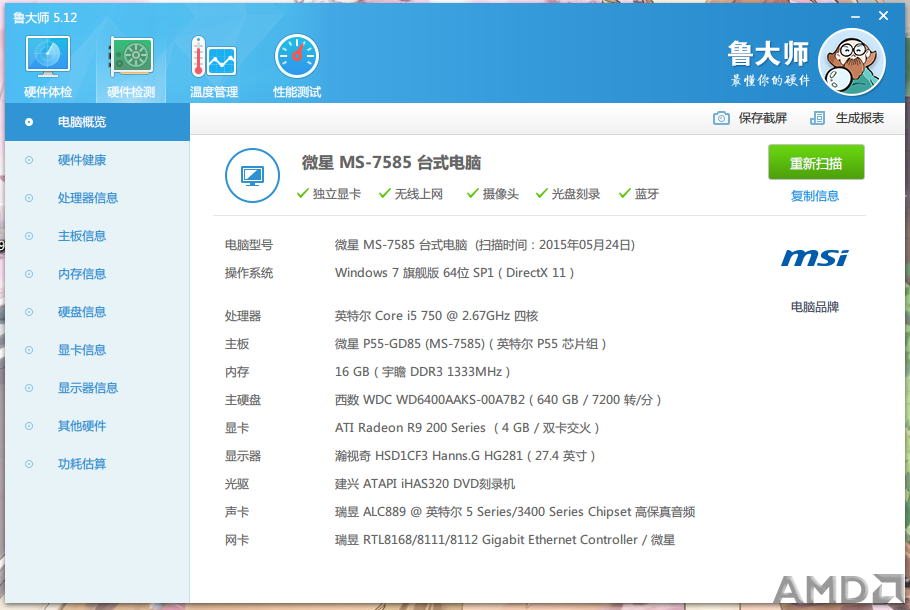The height and width of the screenshot is (610, 910).
Task: Click the 光盘刻录 feature check
Action: point(568,194)
